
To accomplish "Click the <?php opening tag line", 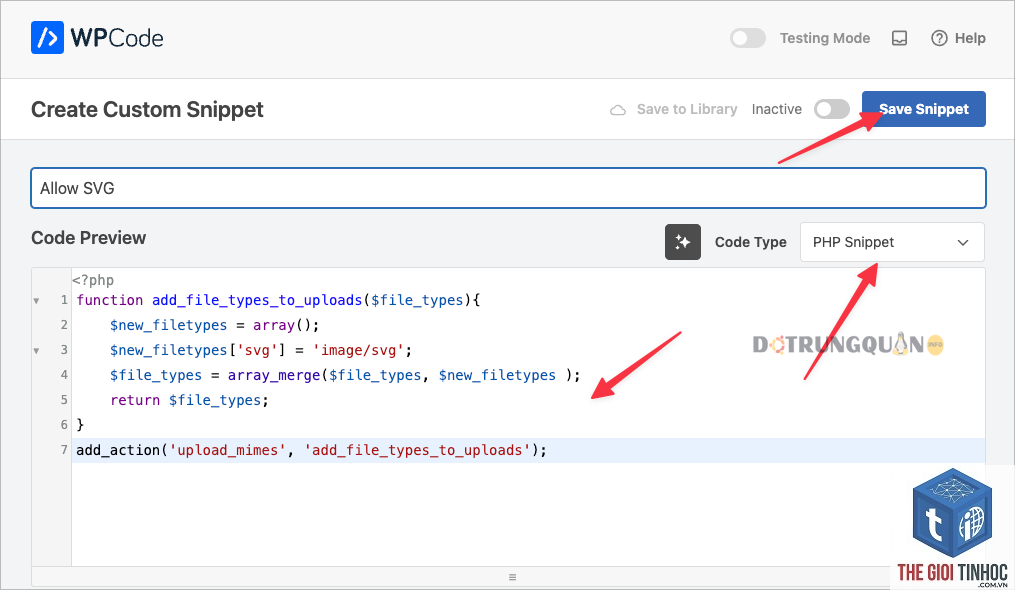I will 93,280.
